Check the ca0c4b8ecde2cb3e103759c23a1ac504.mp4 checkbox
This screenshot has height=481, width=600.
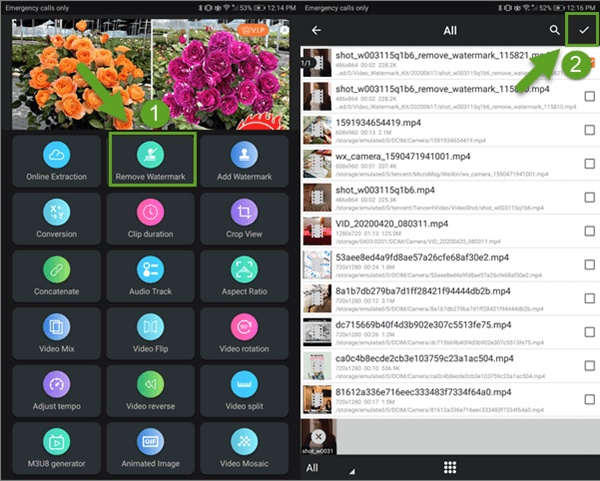pyautogui.click(x=590, y=366)
